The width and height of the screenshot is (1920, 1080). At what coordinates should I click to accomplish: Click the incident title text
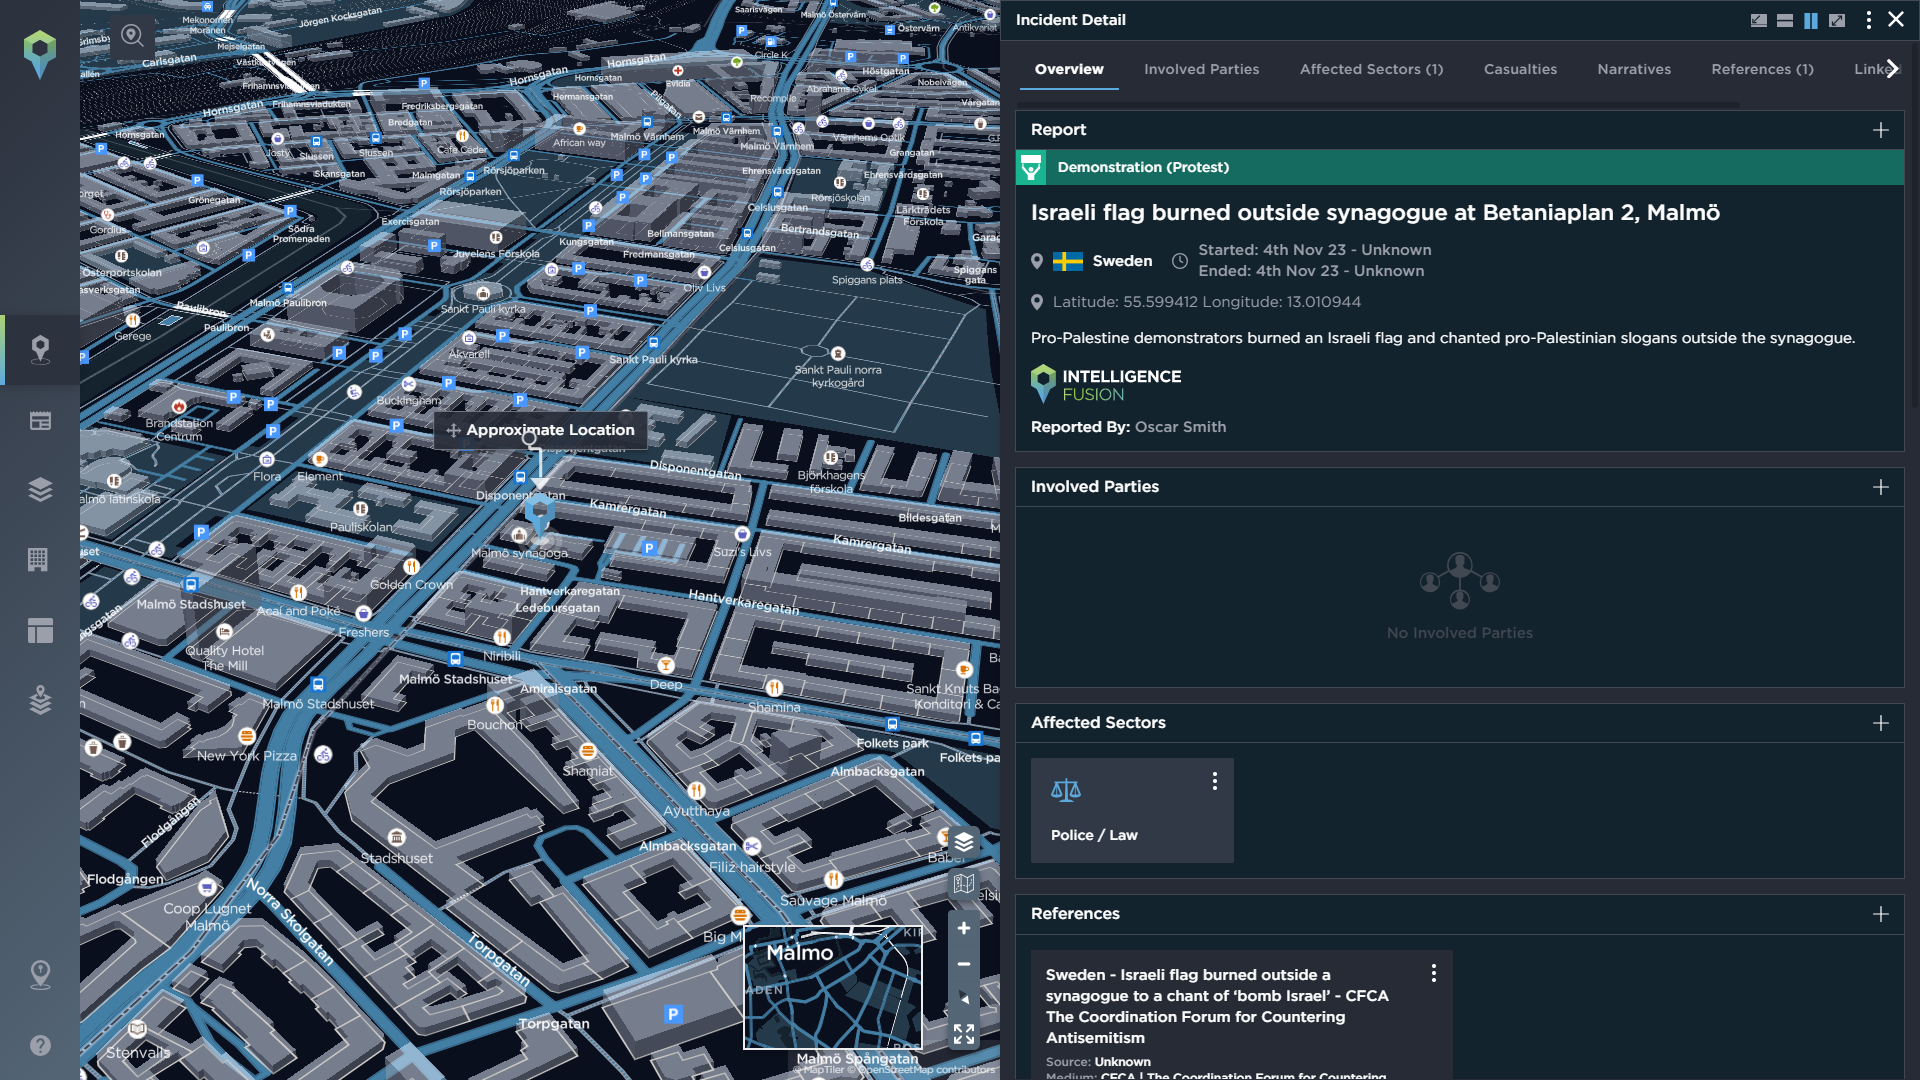[x=1375, y=213]
